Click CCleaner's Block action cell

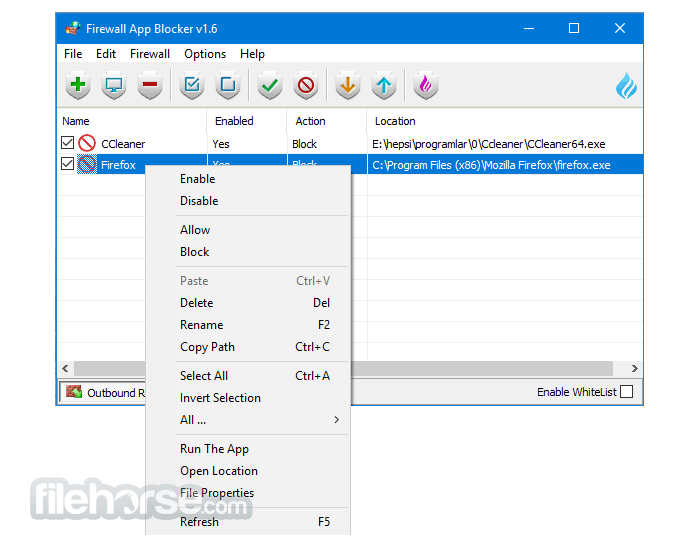(304, 144)
